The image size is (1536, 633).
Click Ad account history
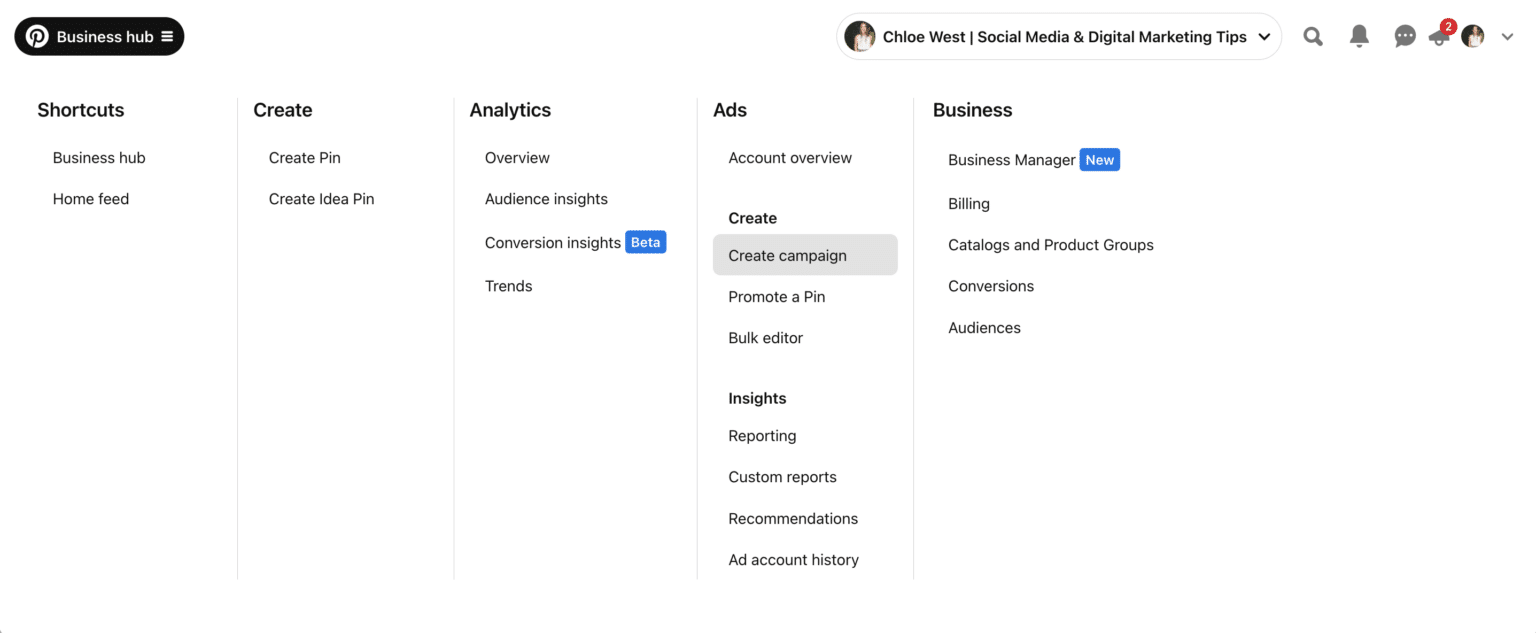793,559
